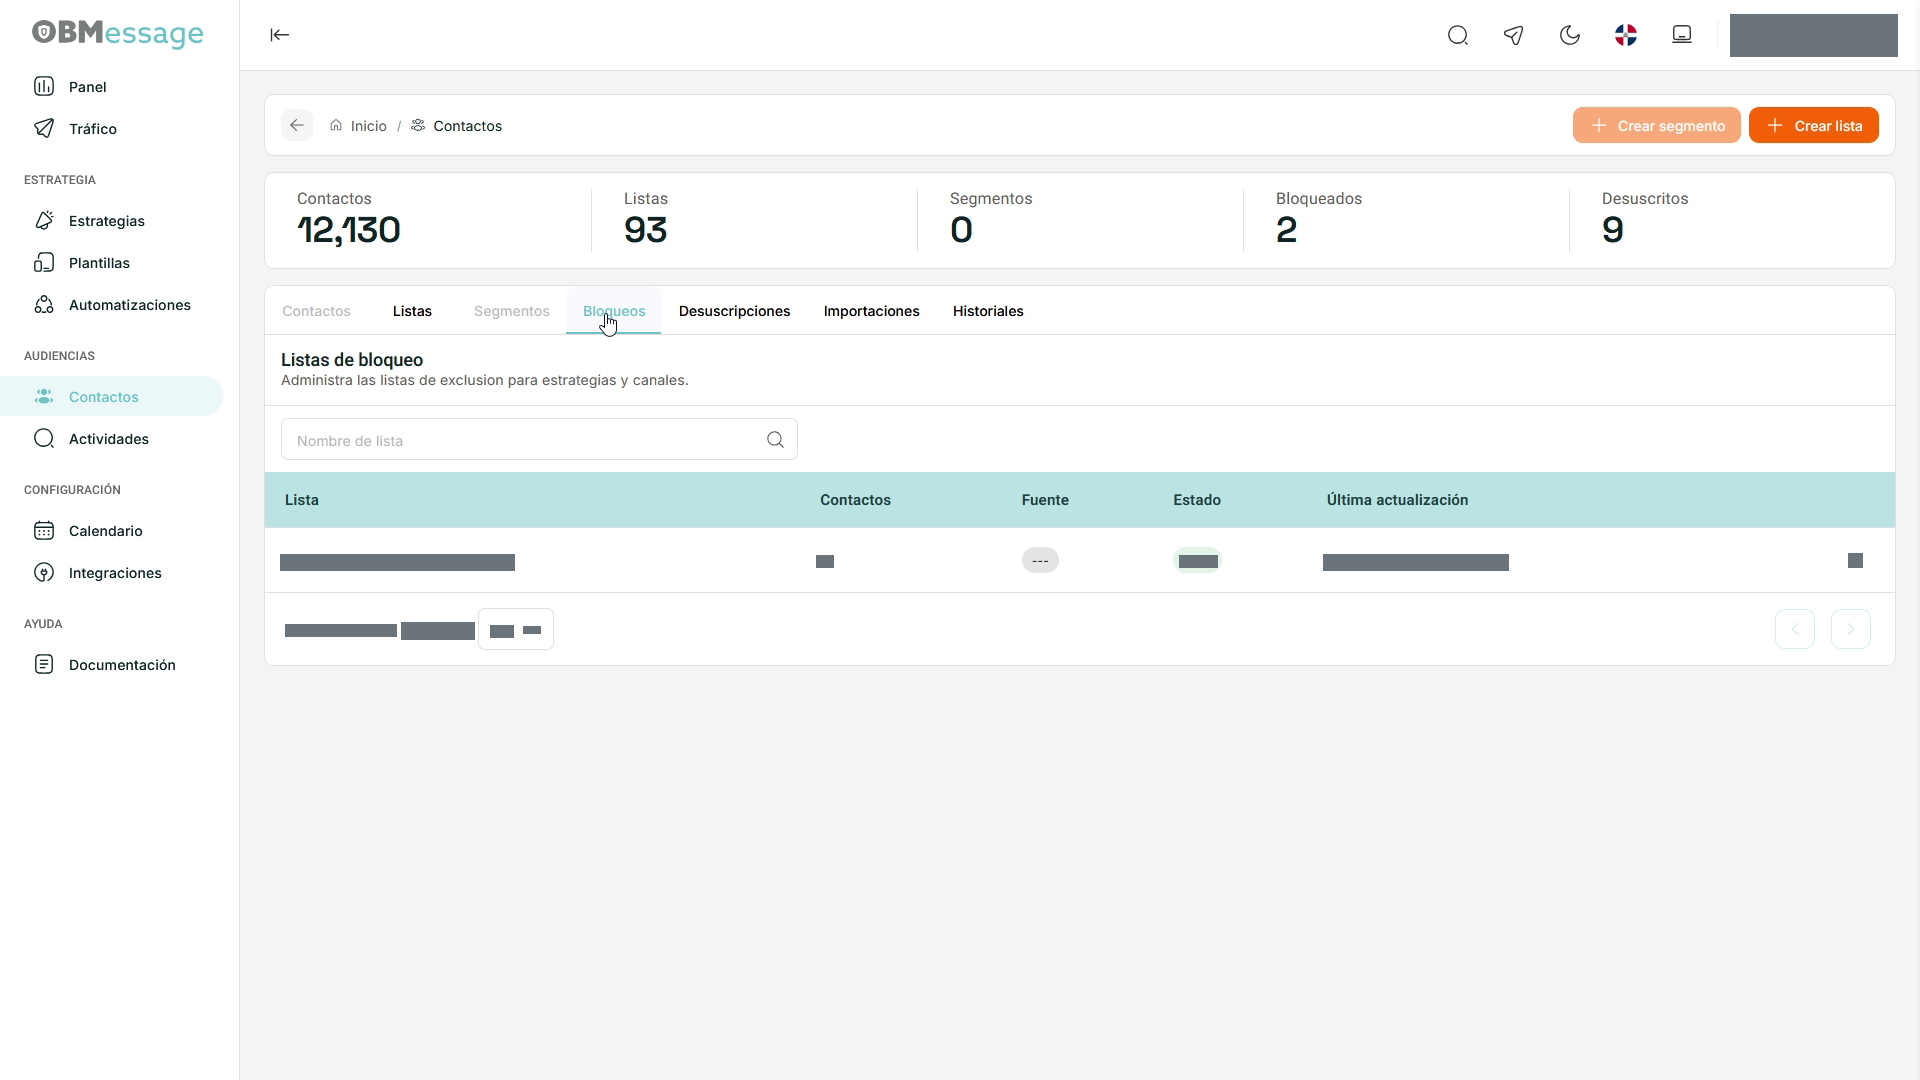Go to the Inicio breadcrumb link

358,126
